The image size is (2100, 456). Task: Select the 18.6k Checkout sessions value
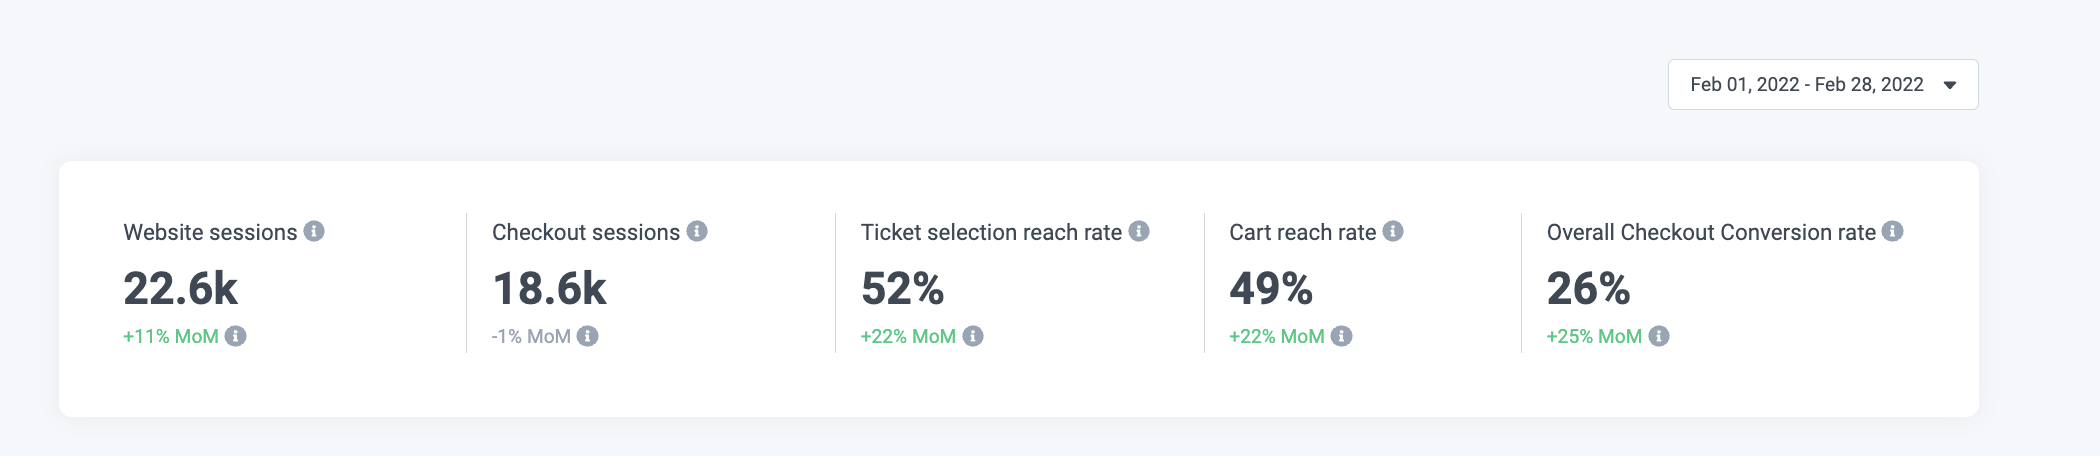point(549,289)
